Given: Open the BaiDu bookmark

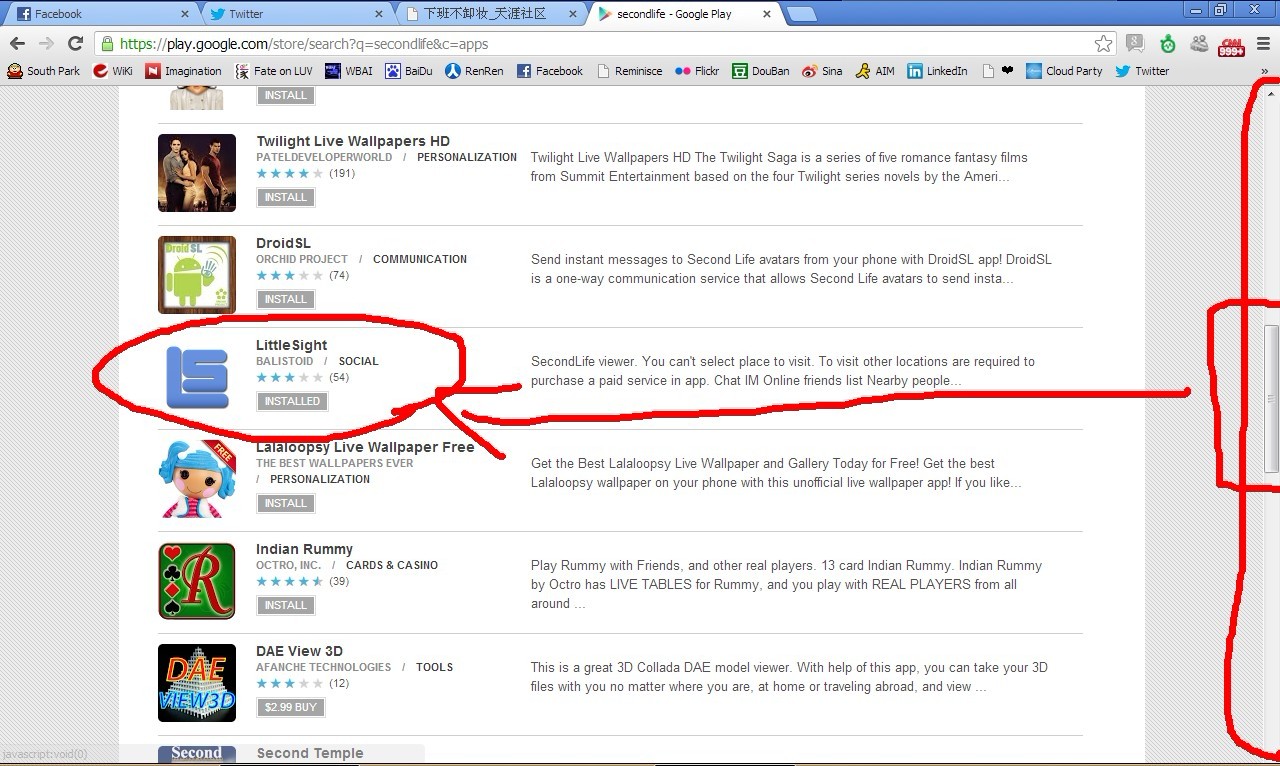Looking at the screenshot, I should pos(409,71).
